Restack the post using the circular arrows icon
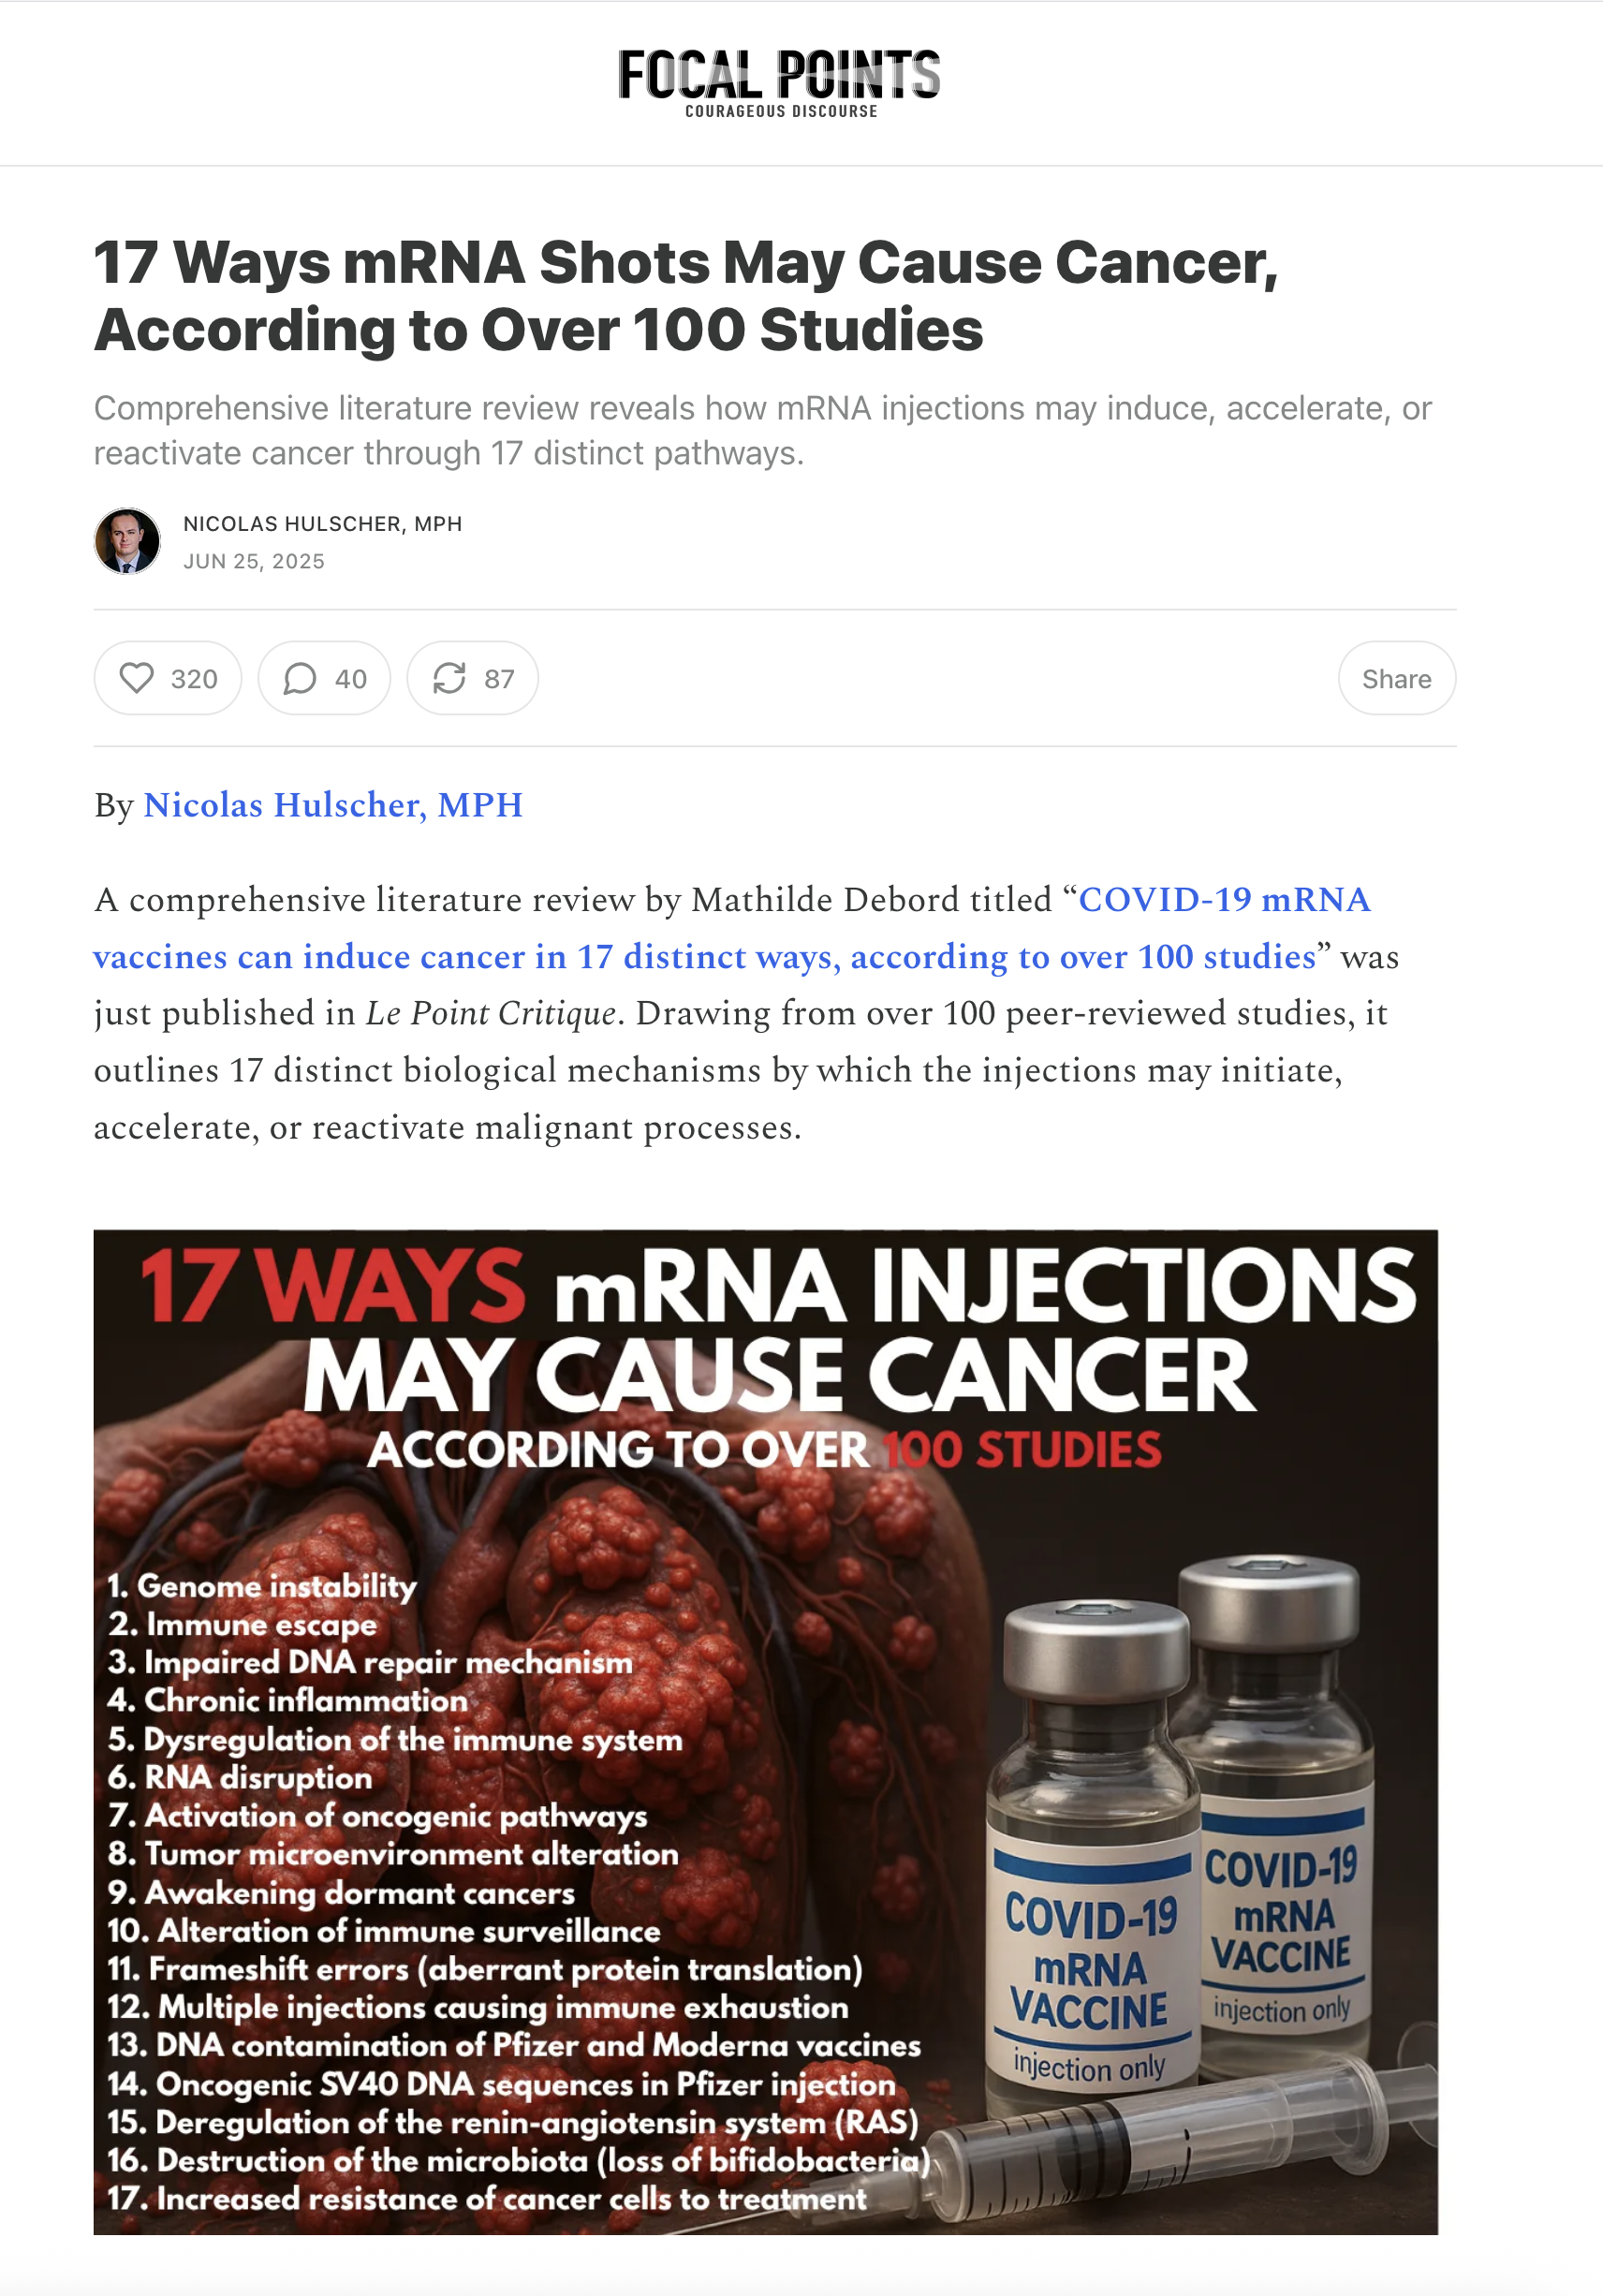Image resolution: width=1603 pixels, height=2296 pixels. [x=472, y=679]
